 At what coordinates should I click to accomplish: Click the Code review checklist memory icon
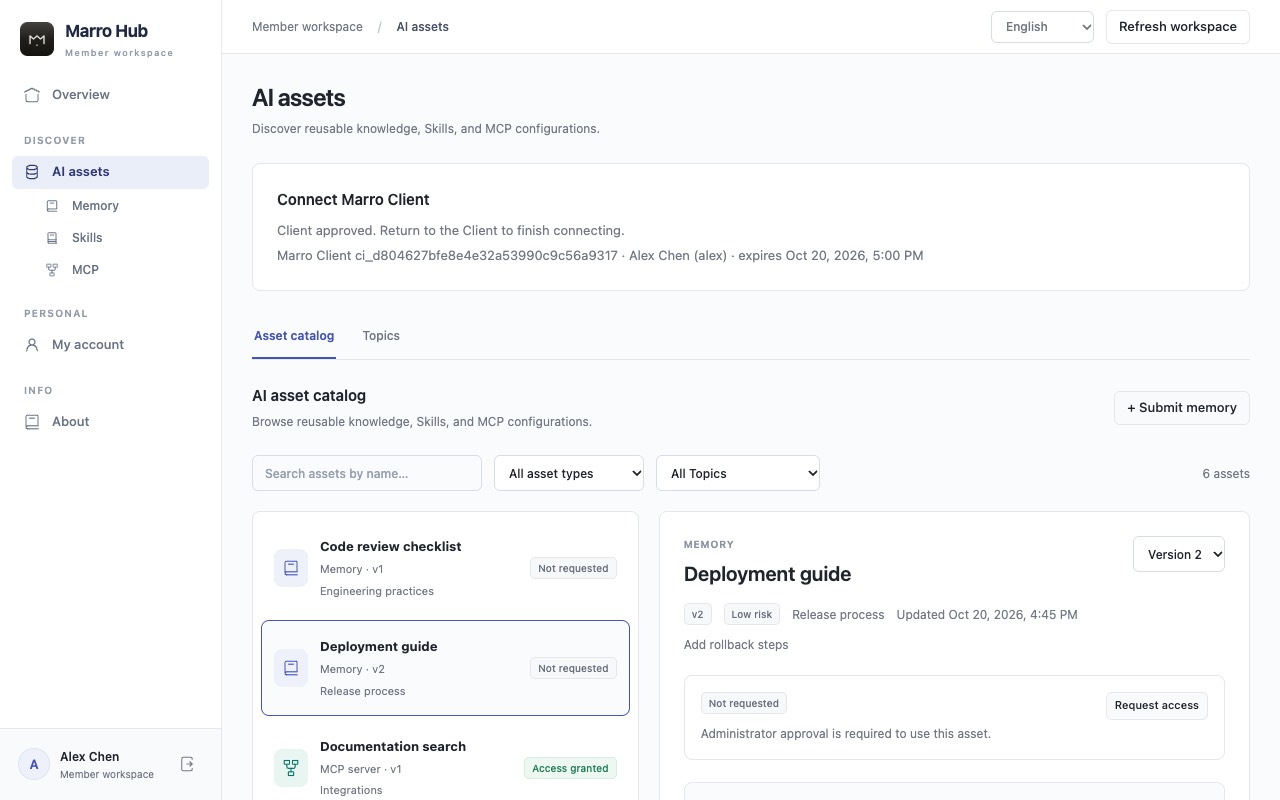point(291,568)
